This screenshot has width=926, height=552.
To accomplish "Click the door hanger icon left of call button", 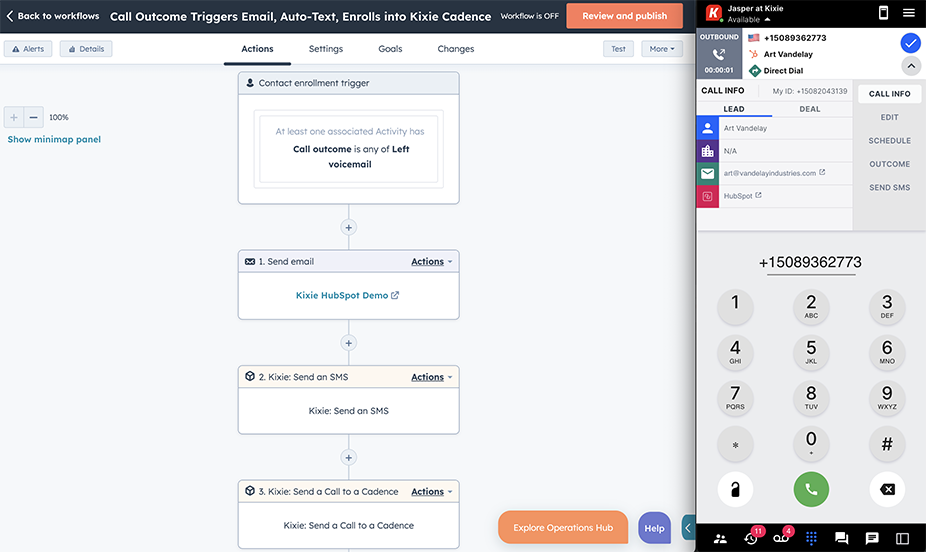I will pyautogui.click(x=735, y=489).
